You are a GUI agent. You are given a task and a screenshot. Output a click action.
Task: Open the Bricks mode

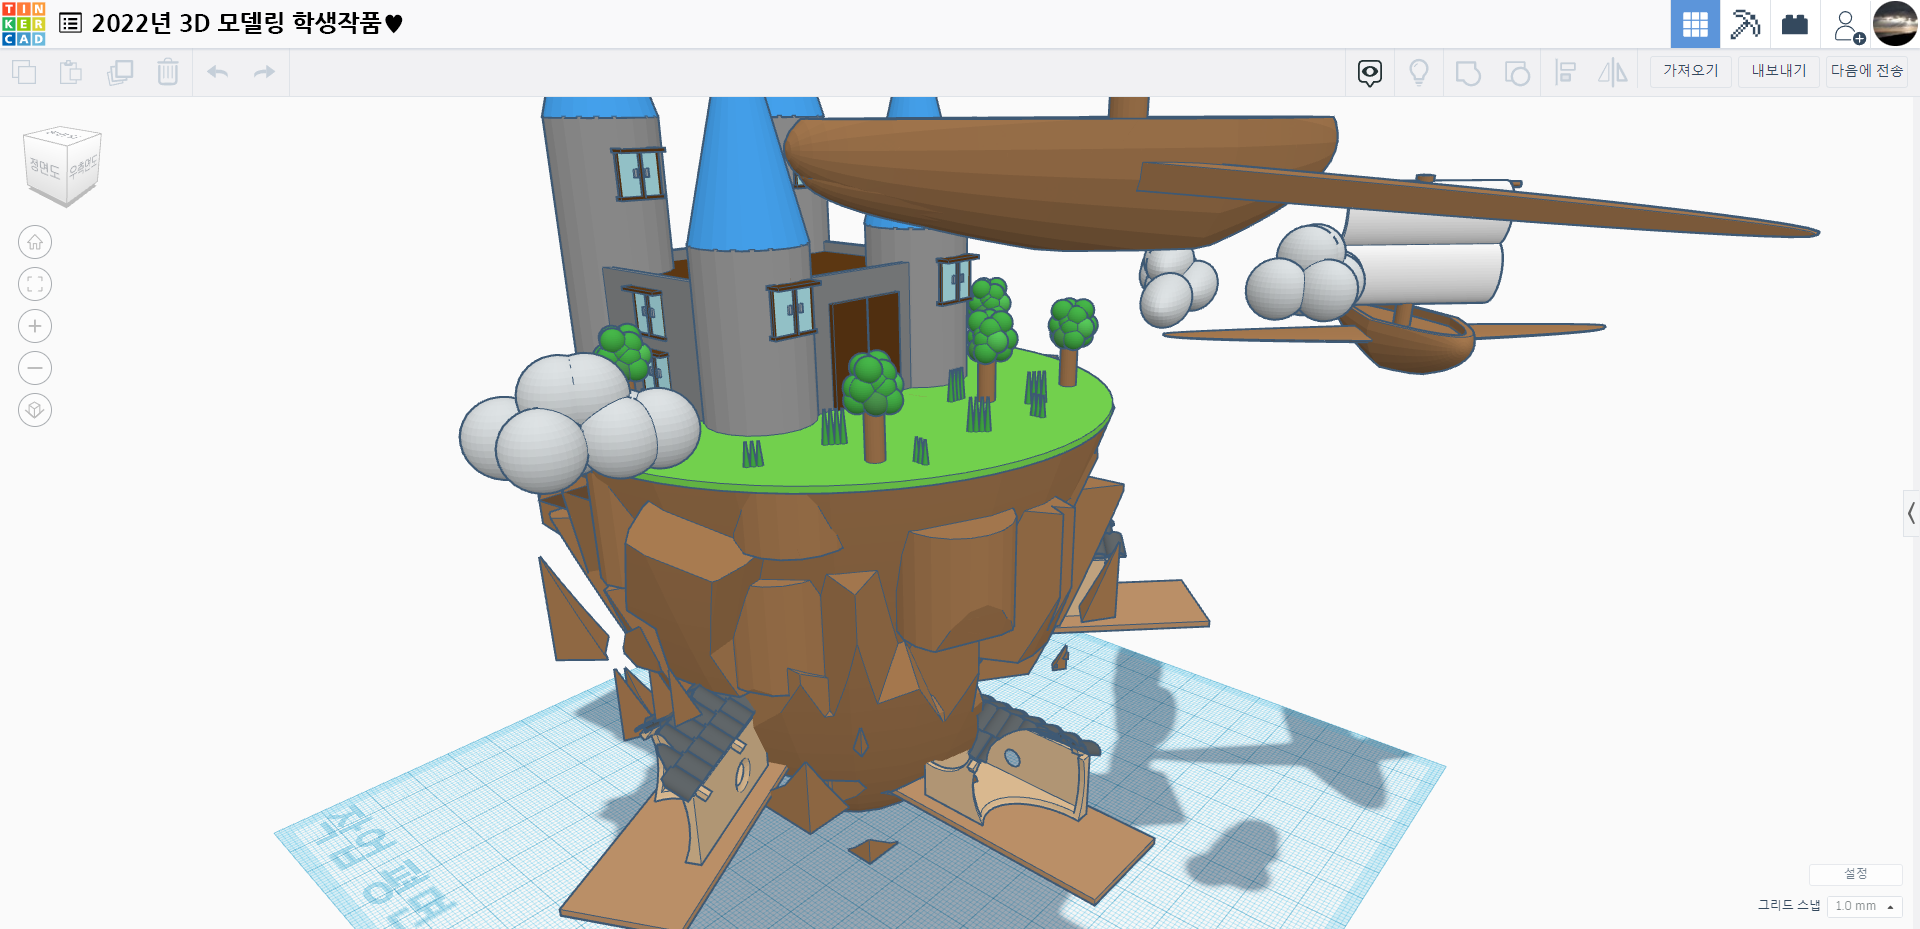click(1795, 24)
